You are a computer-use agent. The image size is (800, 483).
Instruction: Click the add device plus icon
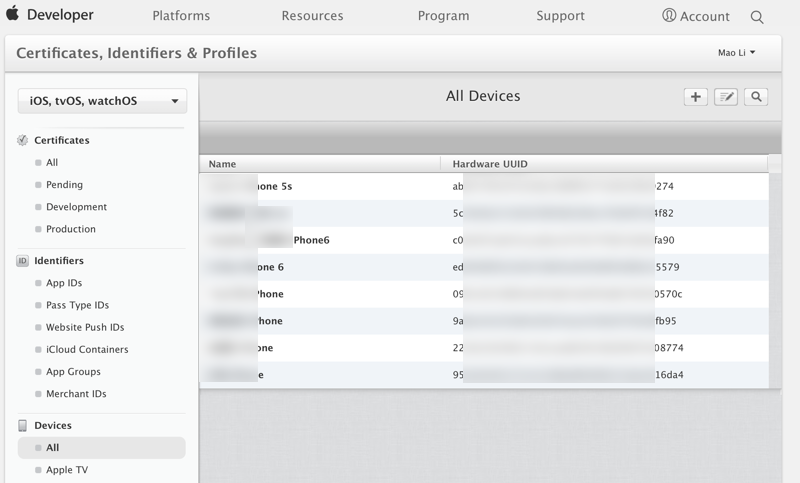pyautogui.click(x=695, y=97)
